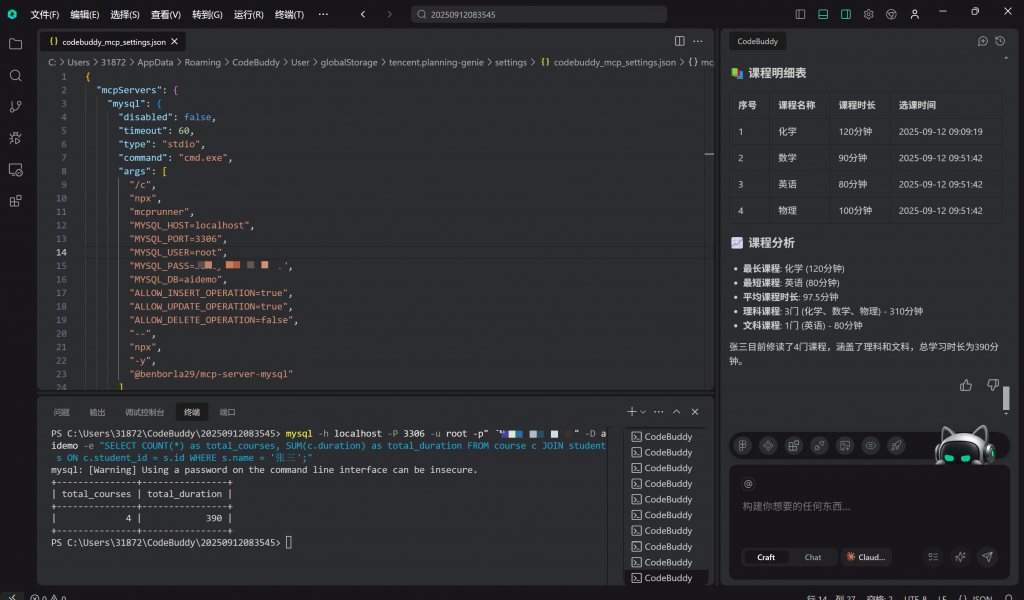Viewport: 1024px width, 600px height.
Task: Send the message with paper plane button
Action: tap(987, 557)
